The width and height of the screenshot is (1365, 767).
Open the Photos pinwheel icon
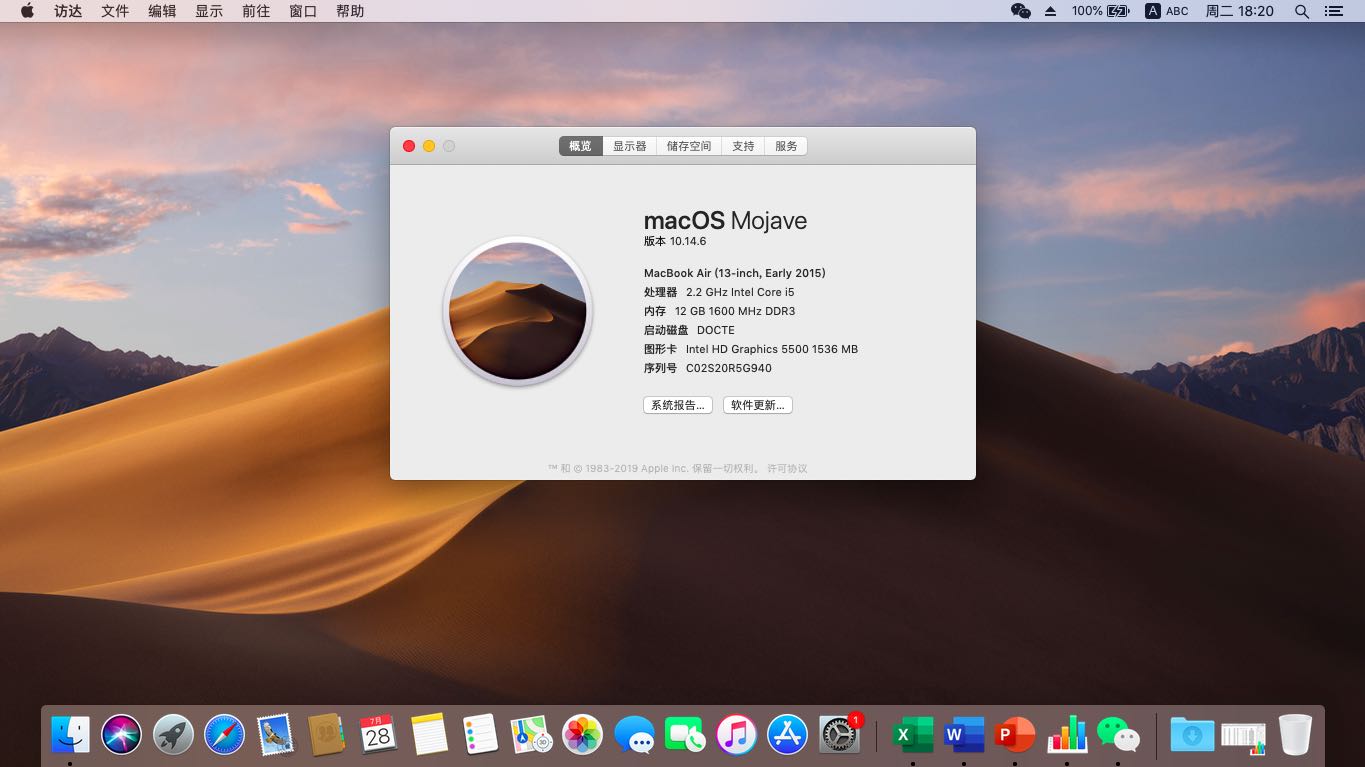(x=582, y=735)
